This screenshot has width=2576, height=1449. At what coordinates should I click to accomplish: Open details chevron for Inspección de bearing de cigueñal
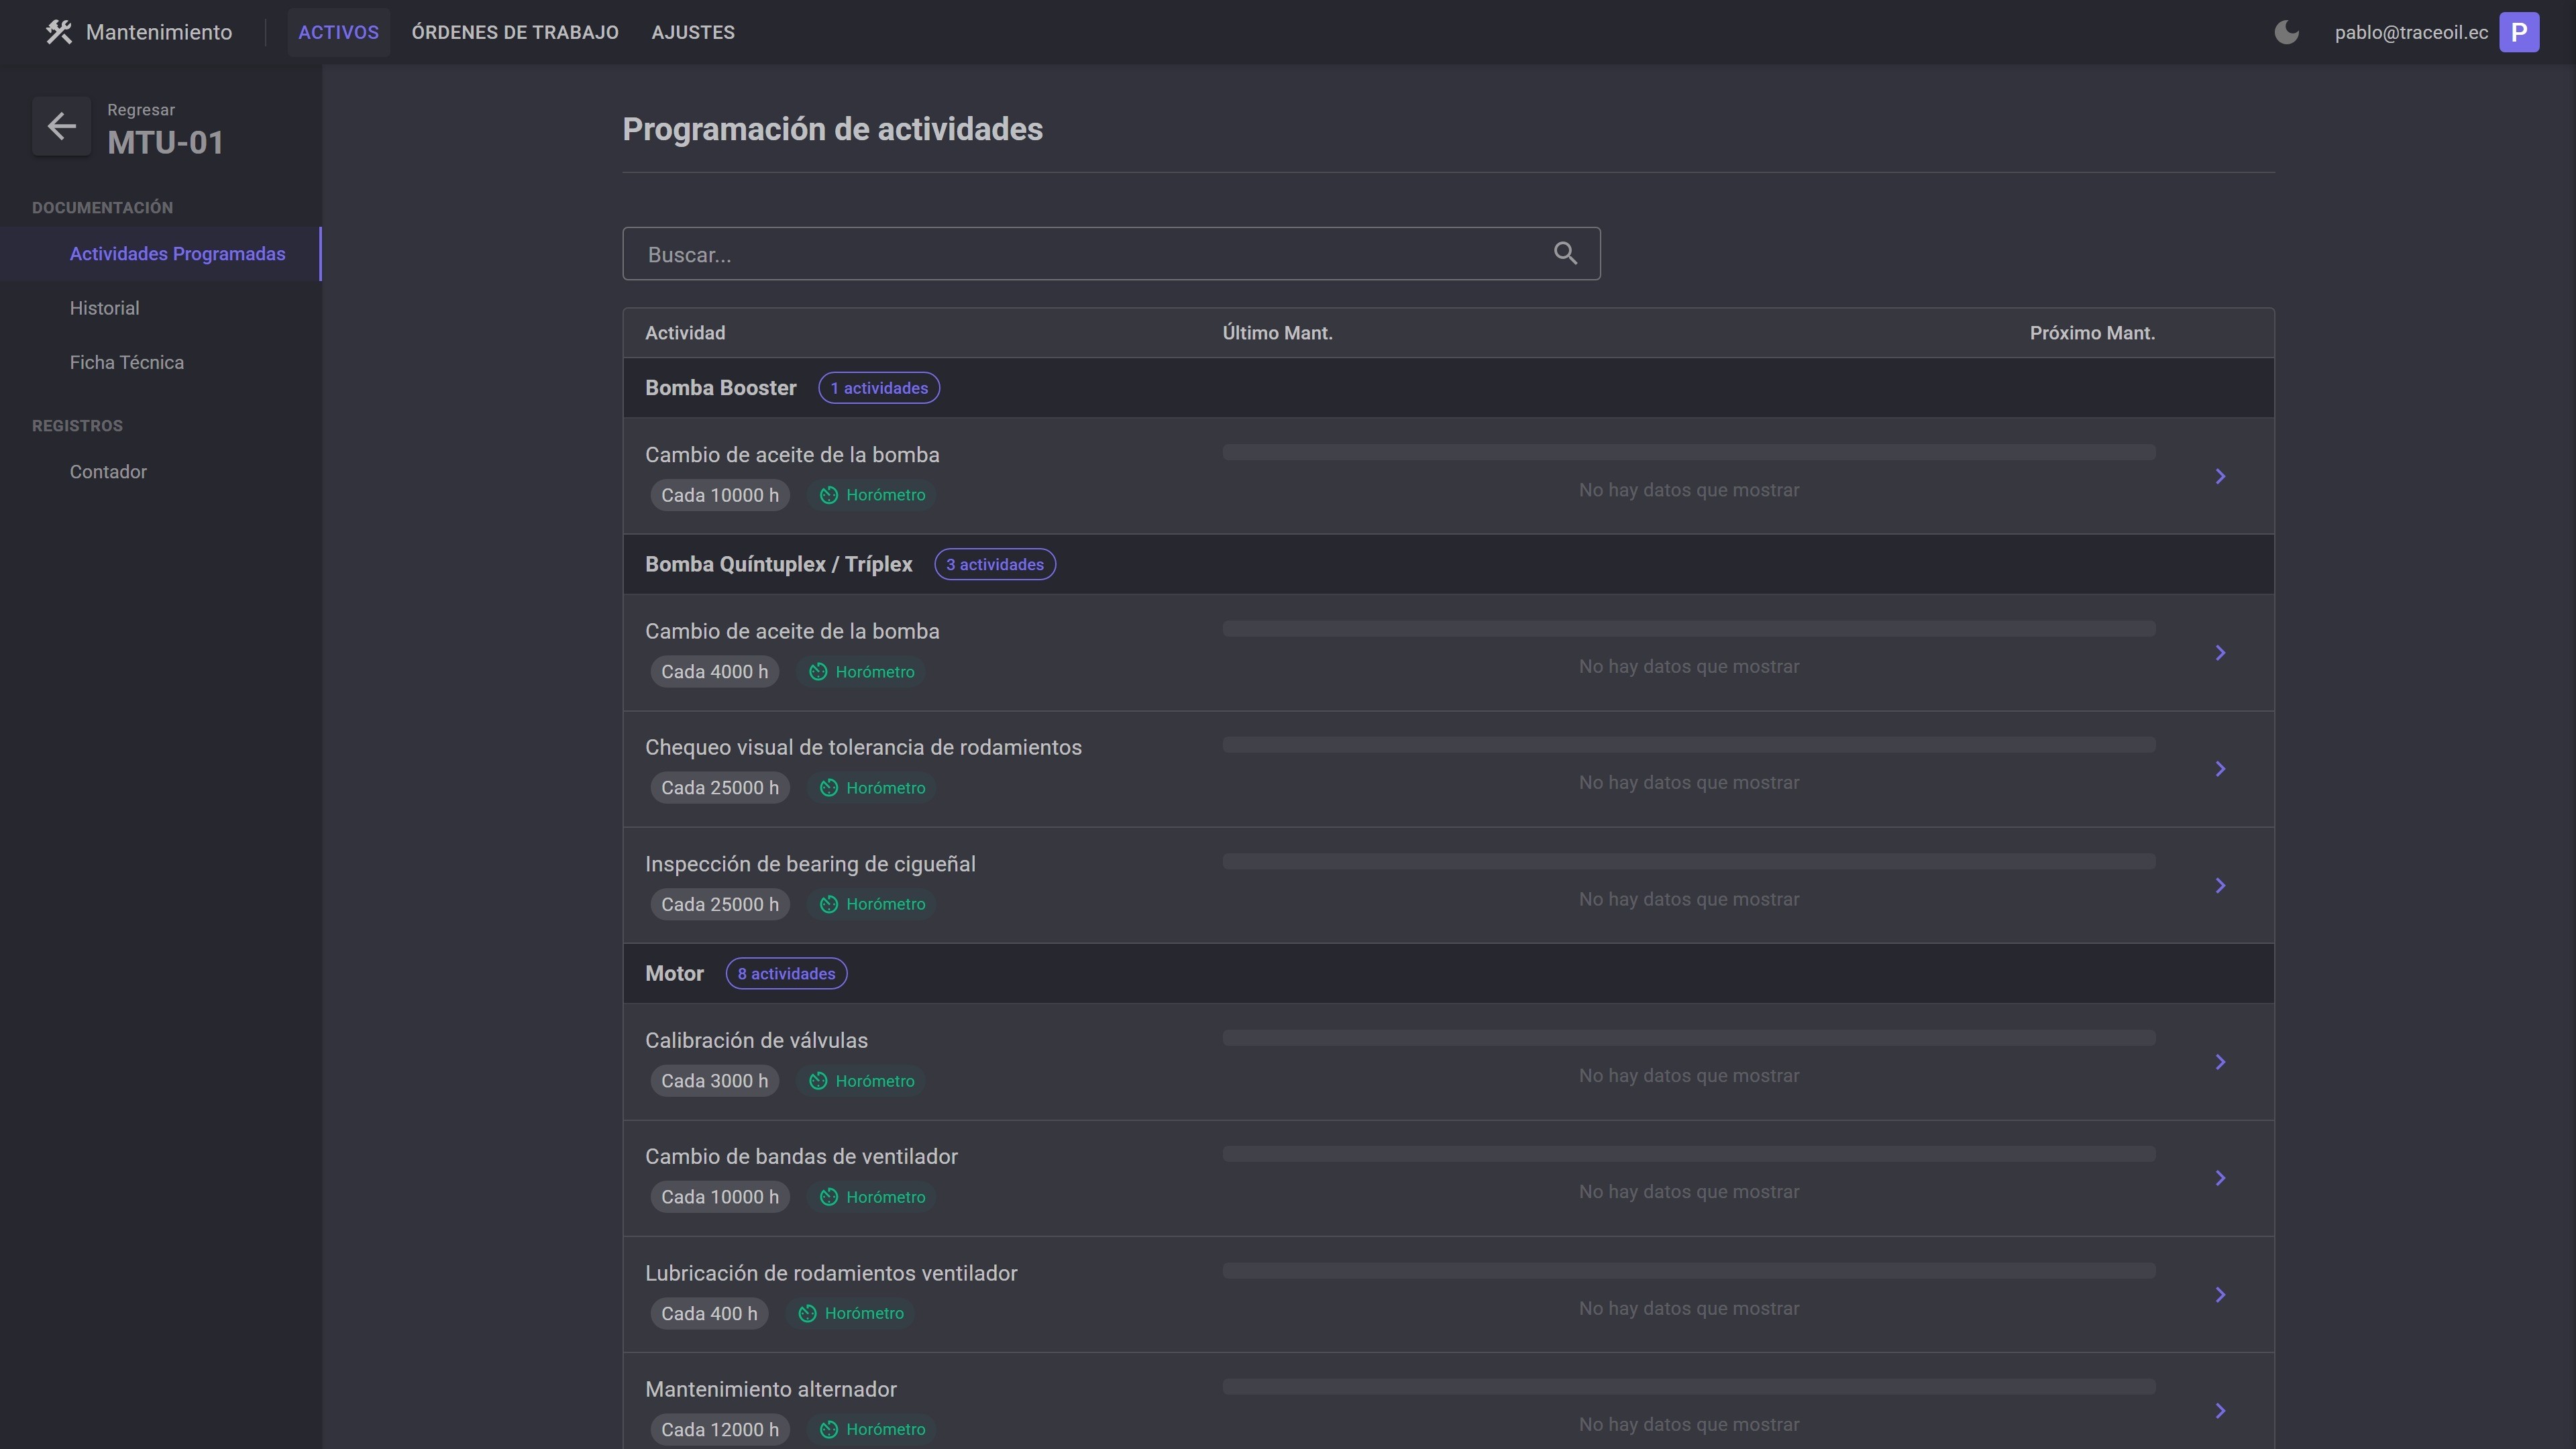(x=2220, y=886)
